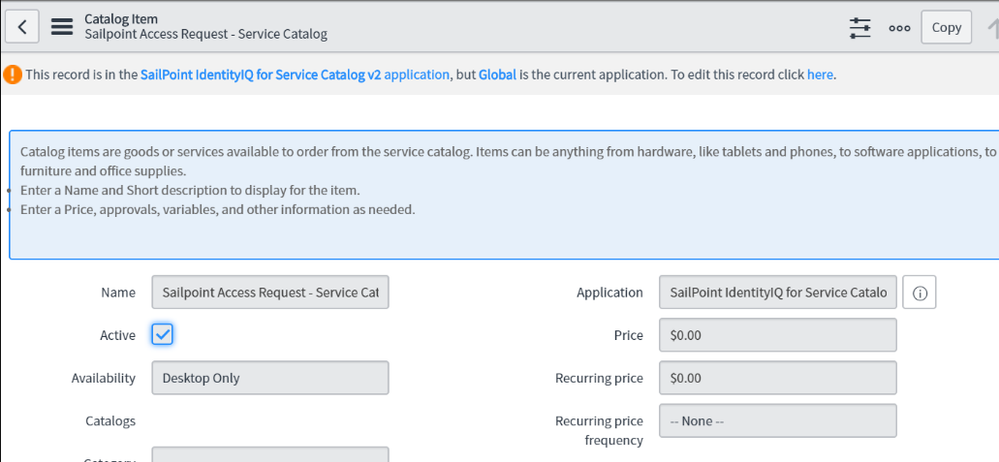The image size is (999, 462).
Task: Select the Application field
Action: (x=777, y=293)
